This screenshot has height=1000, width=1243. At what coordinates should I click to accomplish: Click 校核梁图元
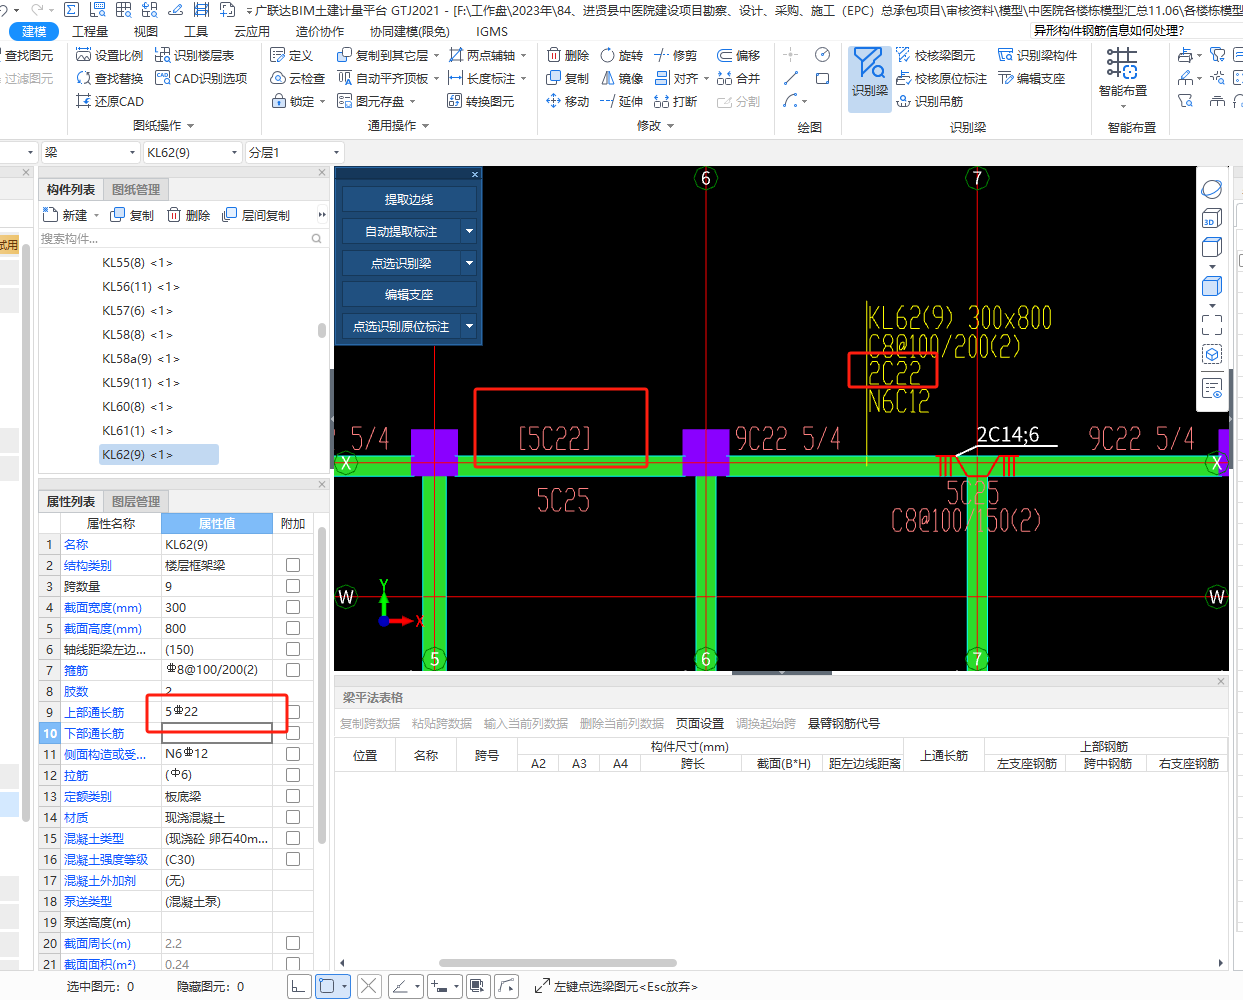coord(935,55)
